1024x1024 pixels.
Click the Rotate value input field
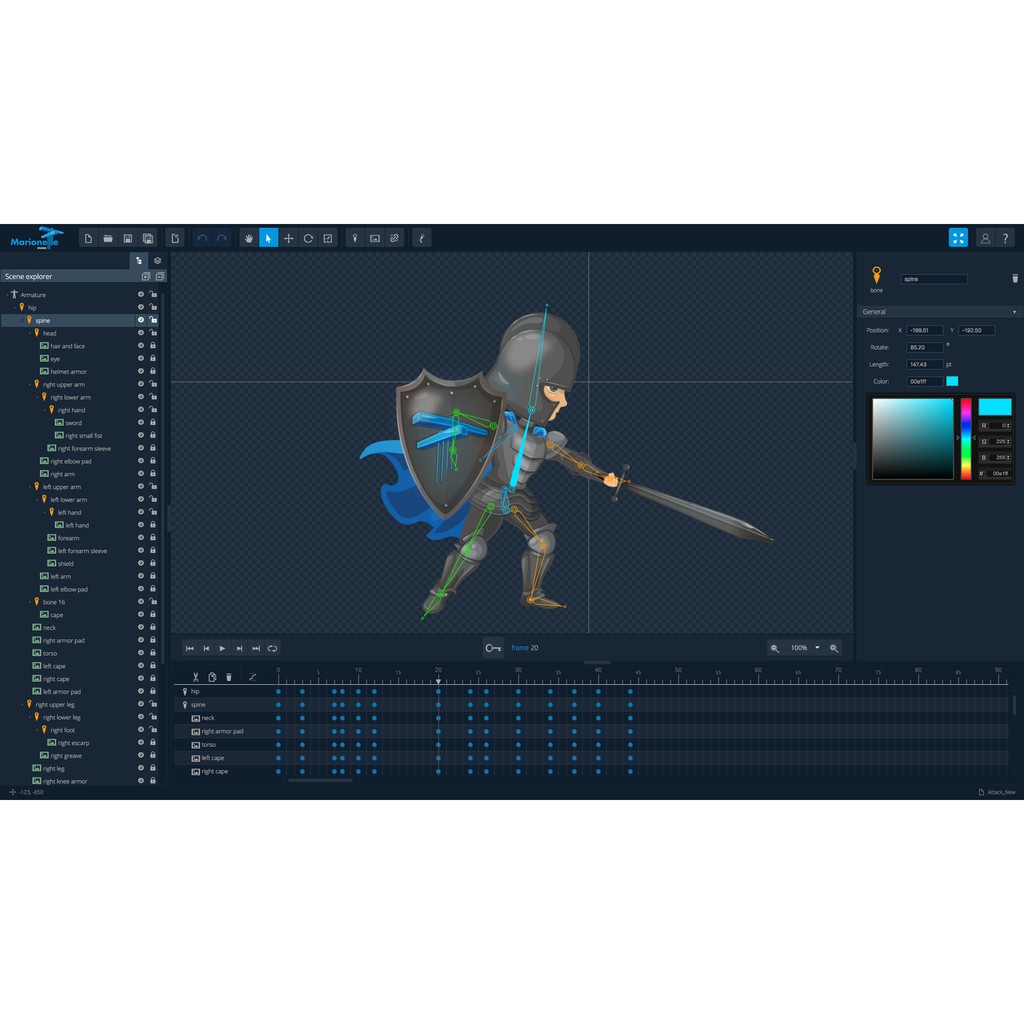[x=923, y=347]
